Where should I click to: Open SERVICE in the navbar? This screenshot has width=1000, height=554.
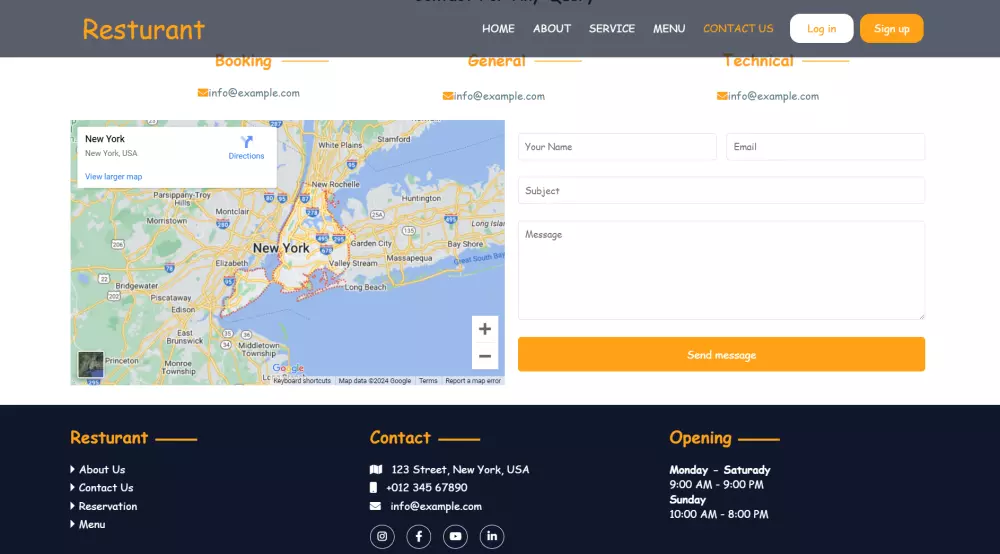click(612, 29)
